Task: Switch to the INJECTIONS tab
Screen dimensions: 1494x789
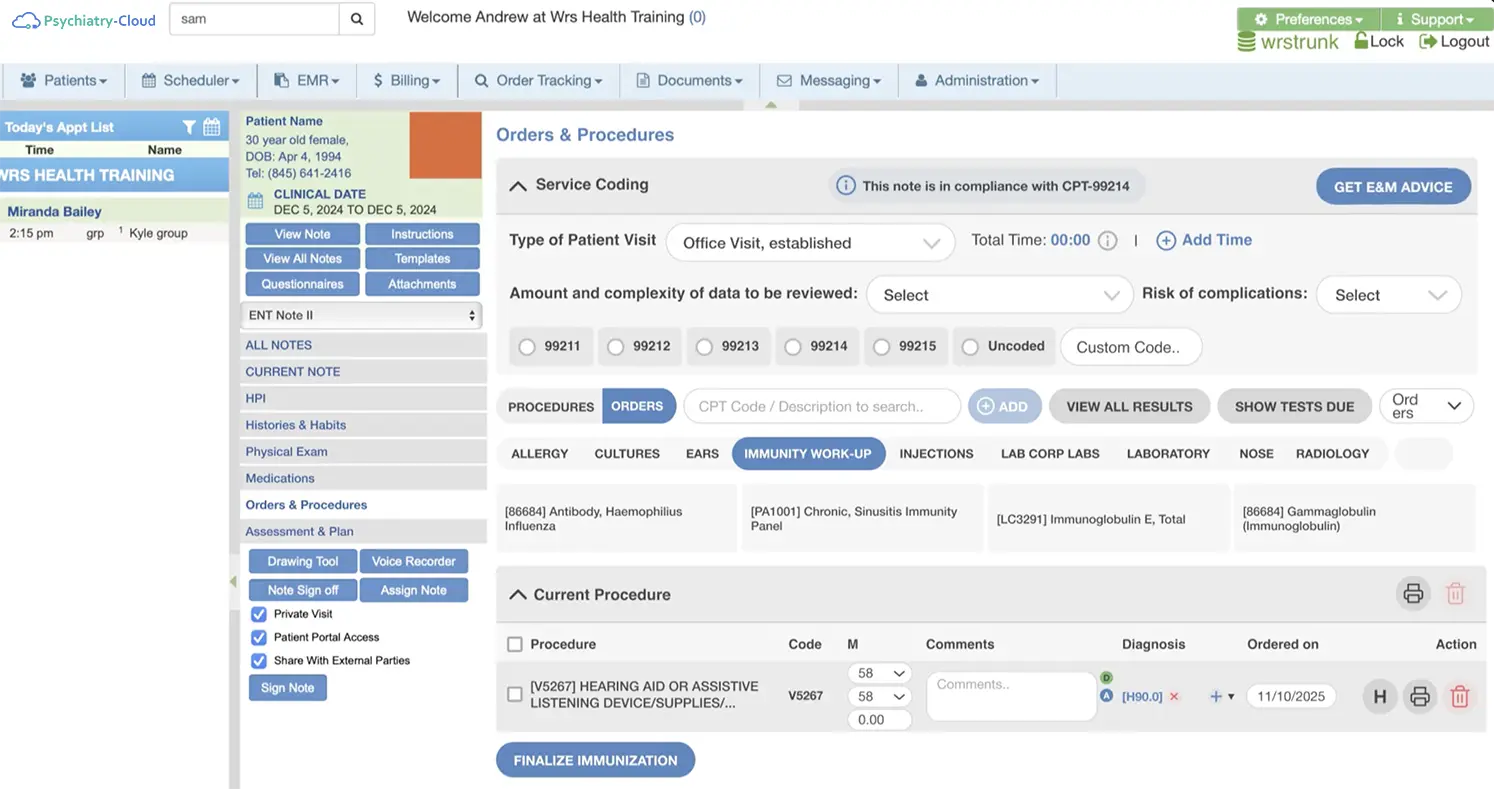Action: point(936,453)
